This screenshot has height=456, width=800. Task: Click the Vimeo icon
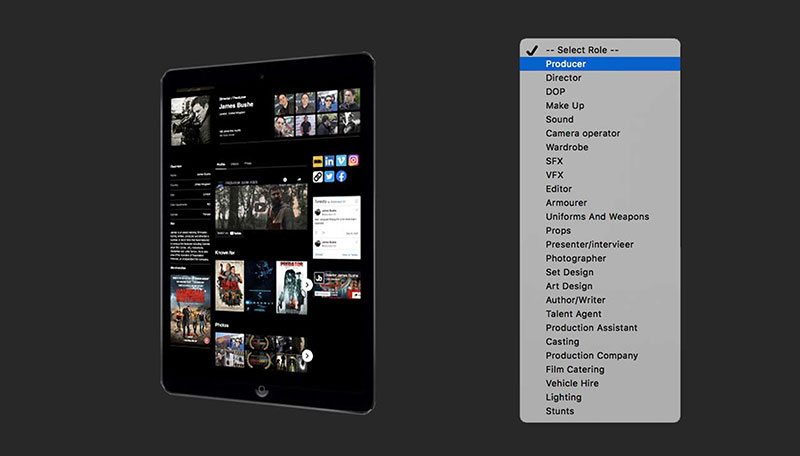(341, 161)
